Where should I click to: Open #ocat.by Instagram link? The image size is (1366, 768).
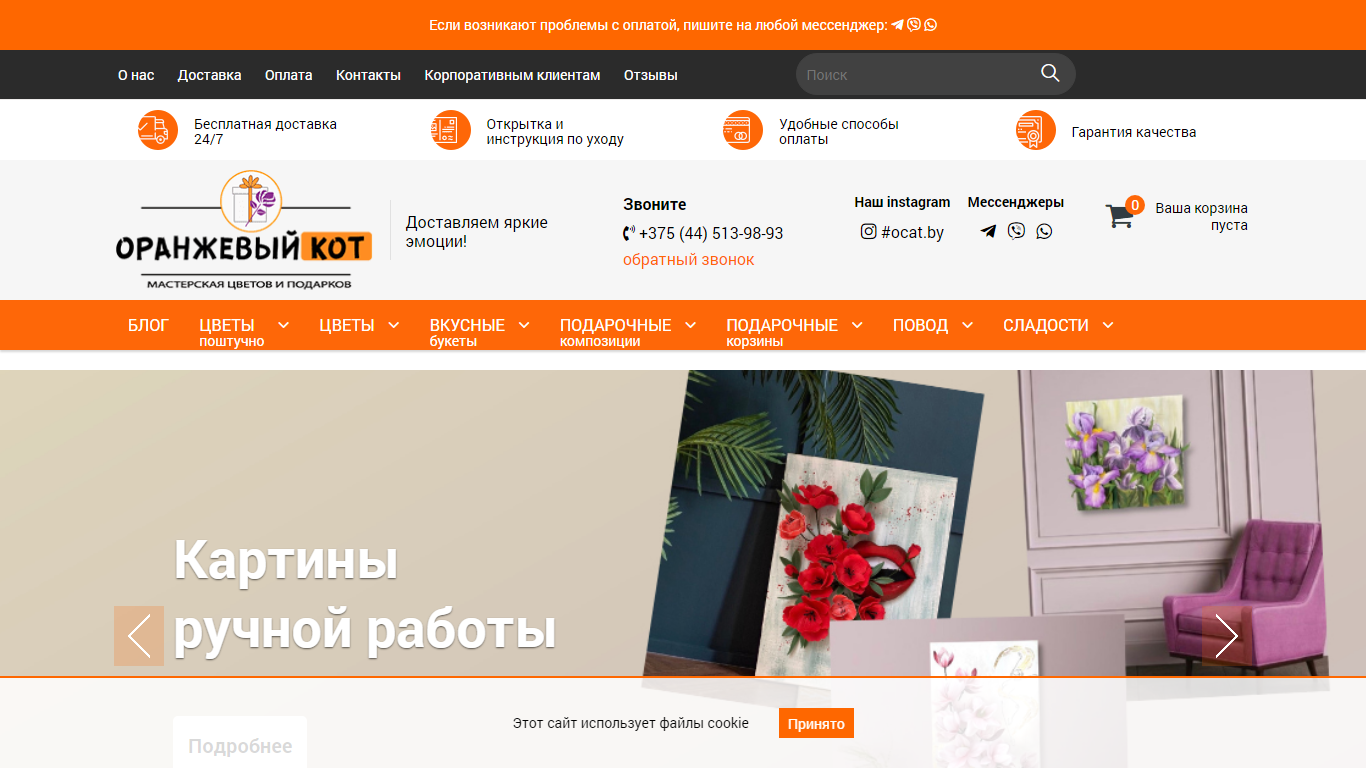pos(912,232)
